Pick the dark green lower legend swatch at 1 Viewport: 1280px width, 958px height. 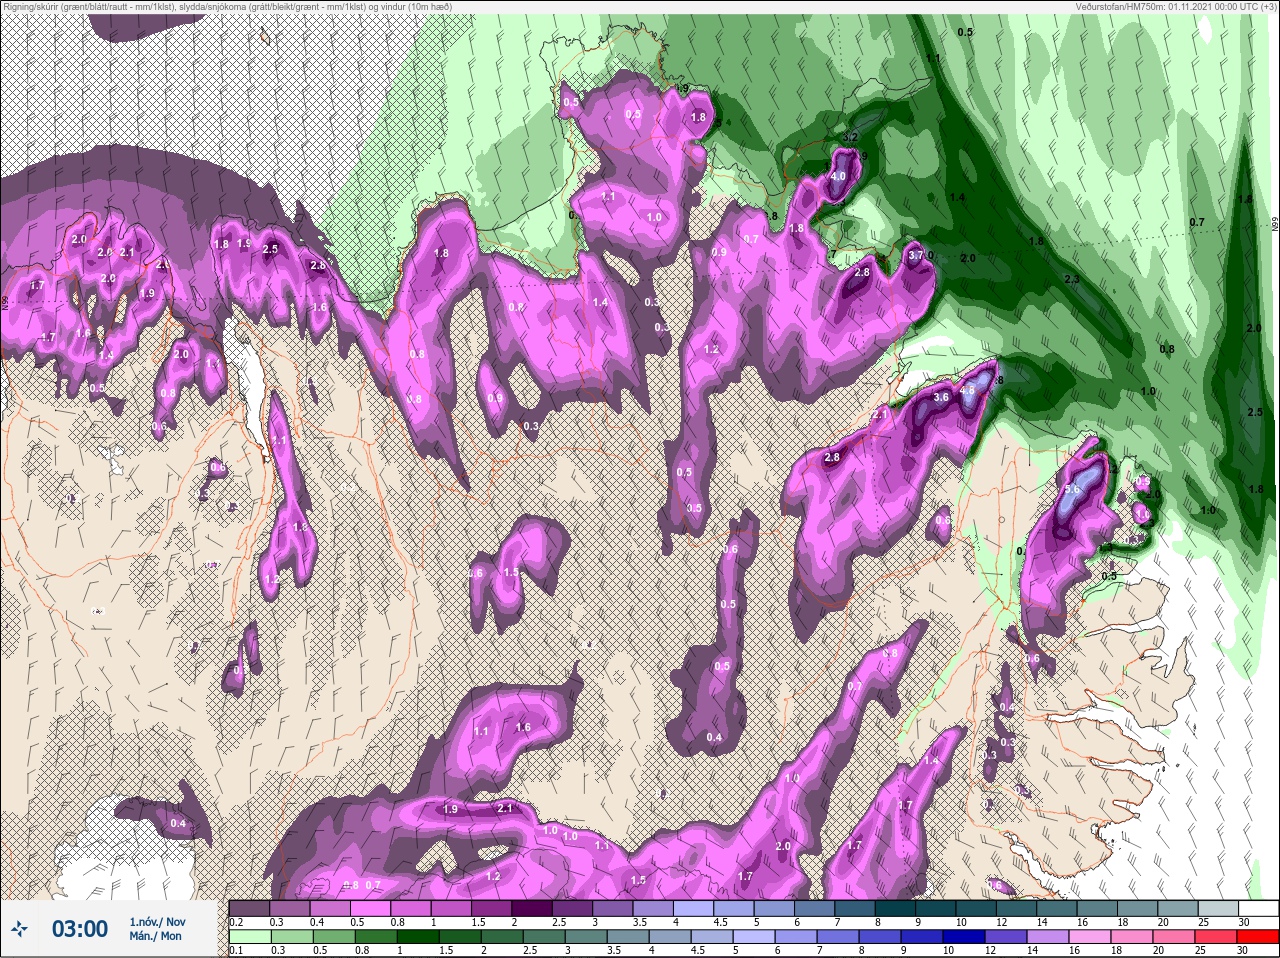[416, 936]
